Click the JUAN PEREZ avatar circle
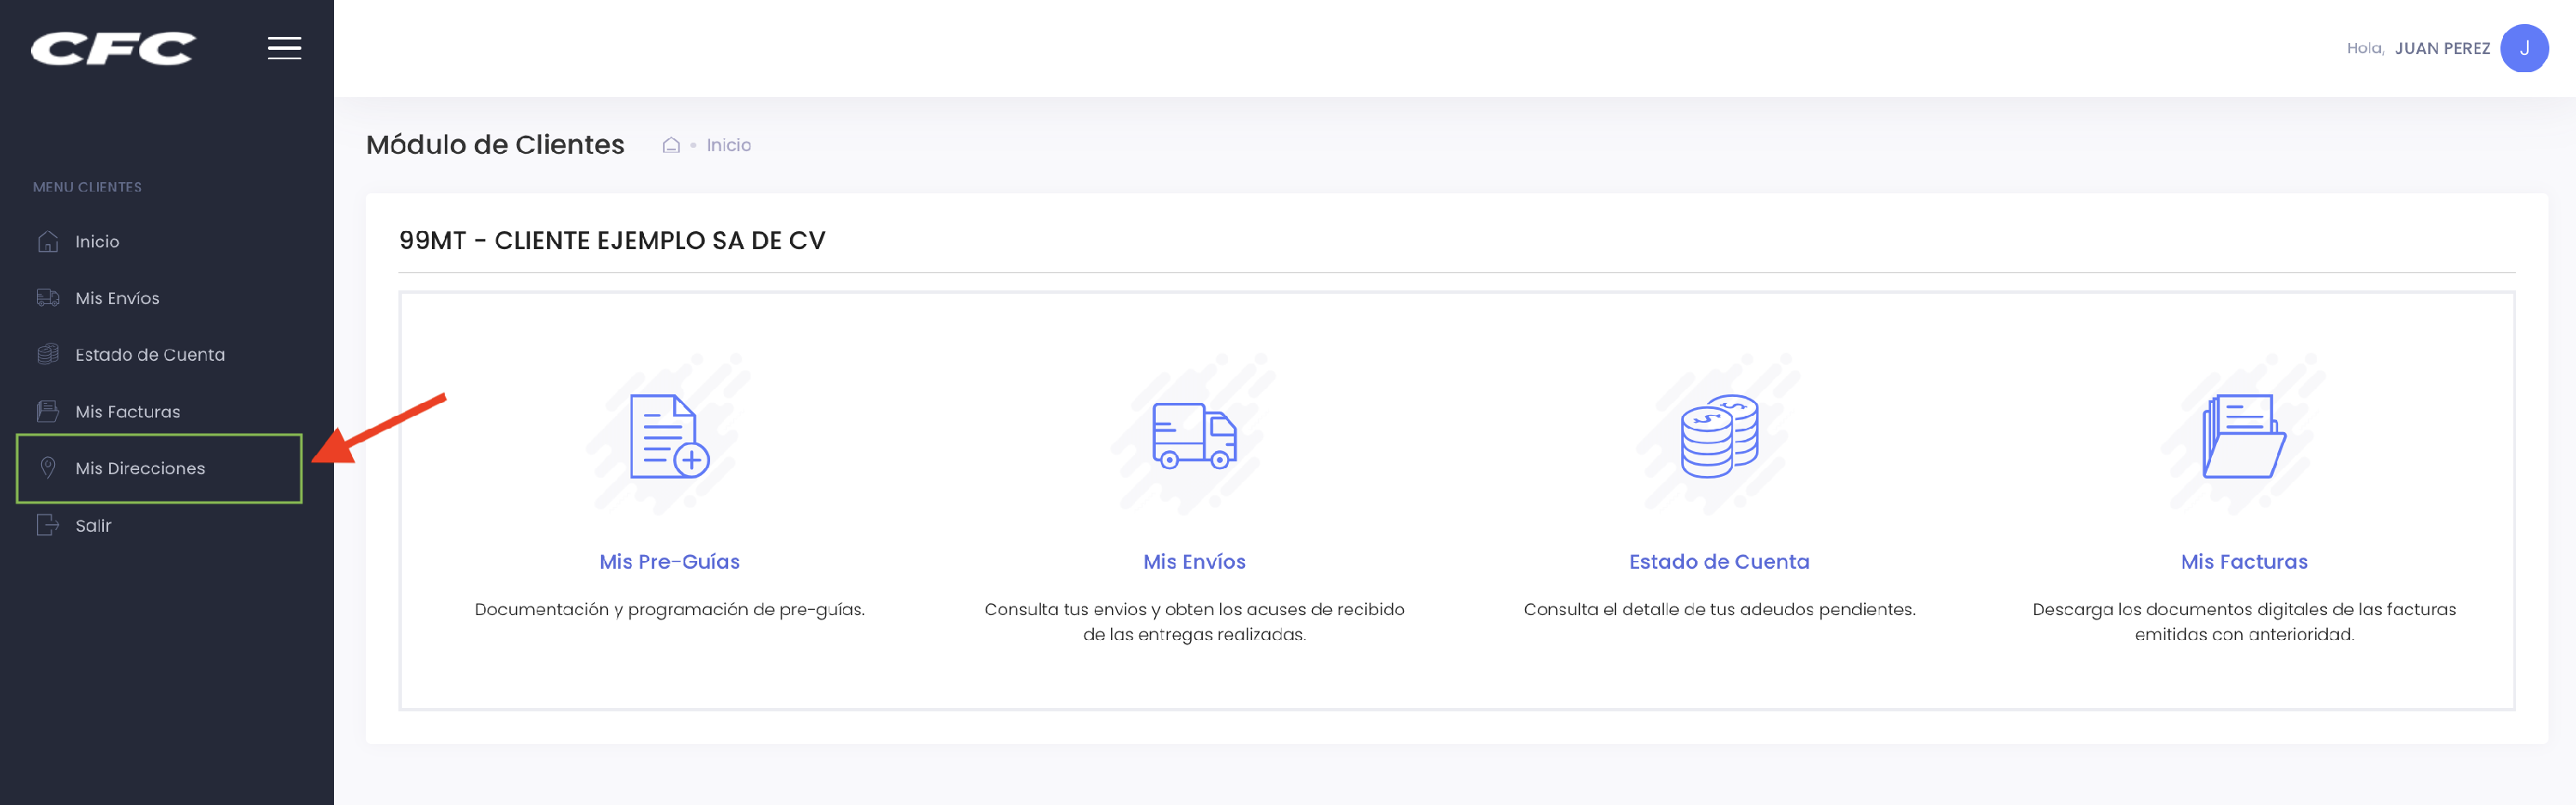The height and width of the screenshot is (805, 2576). pyautogui.click(x=2526, y=47)
